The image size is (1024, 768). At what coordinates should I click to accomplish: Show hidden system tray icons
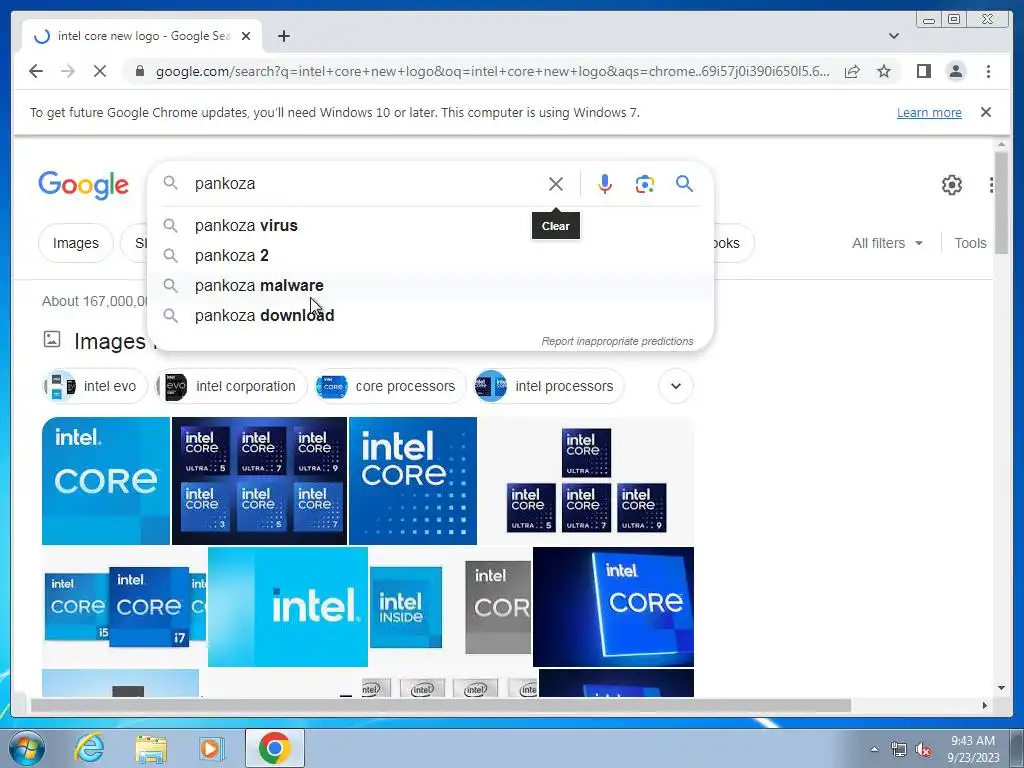tap(874, 749)
